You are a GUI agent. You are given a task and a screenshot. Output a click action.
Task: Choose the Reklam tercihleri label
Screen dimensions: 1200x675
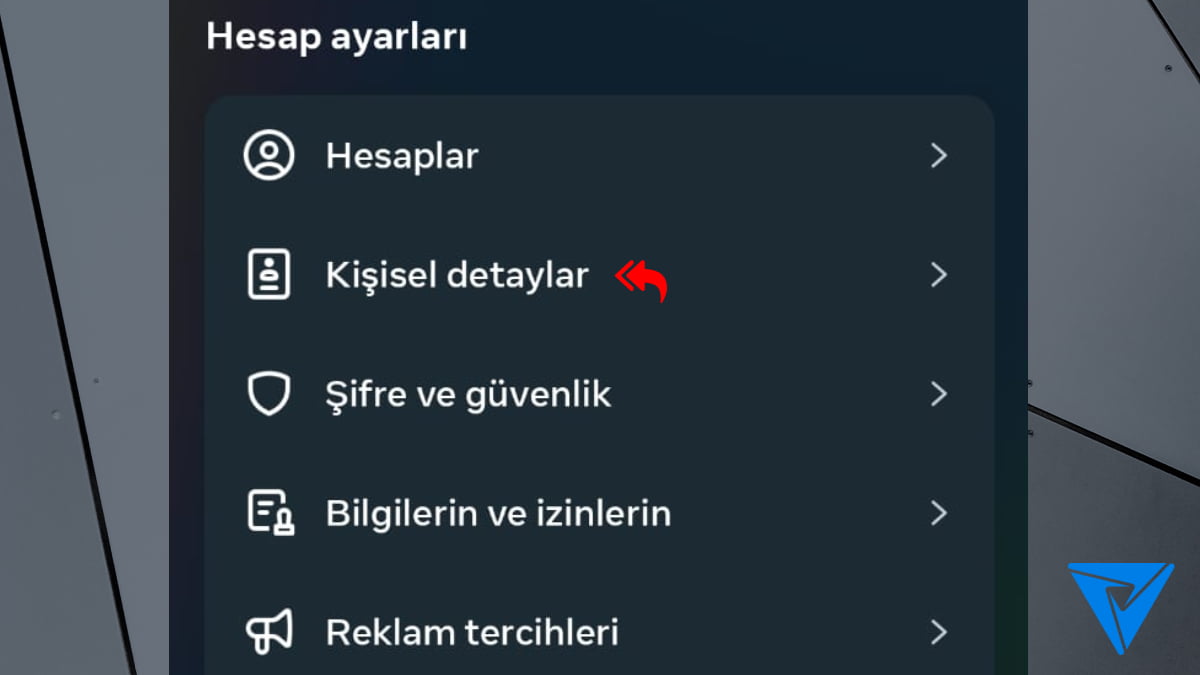472,632
